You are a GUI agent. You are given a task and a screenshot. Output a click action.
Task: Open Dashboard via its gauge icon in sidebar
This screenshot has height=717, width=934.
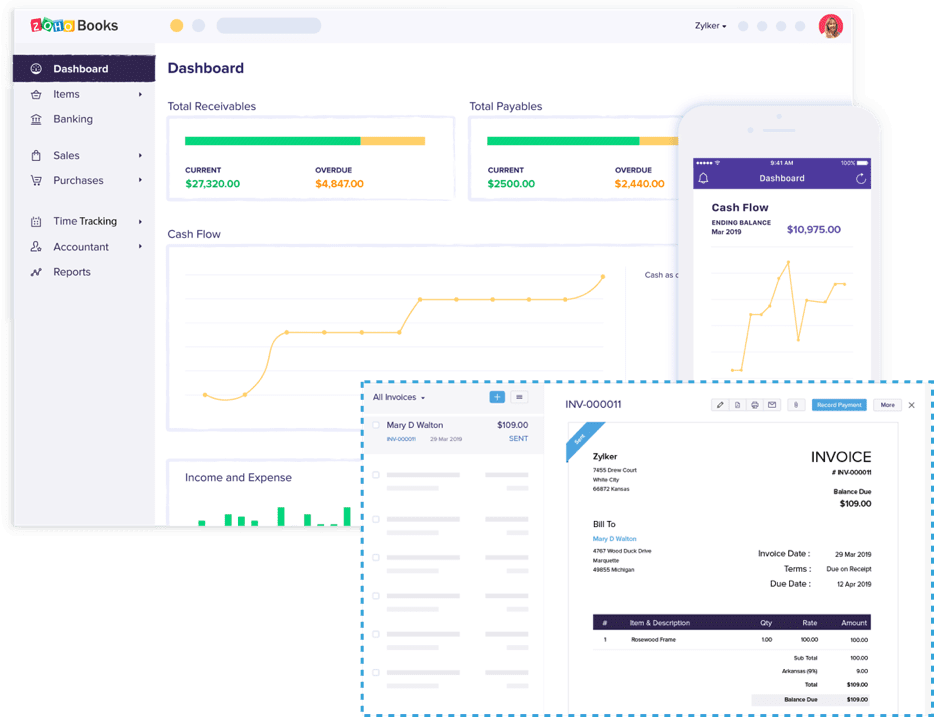point(36,68)
